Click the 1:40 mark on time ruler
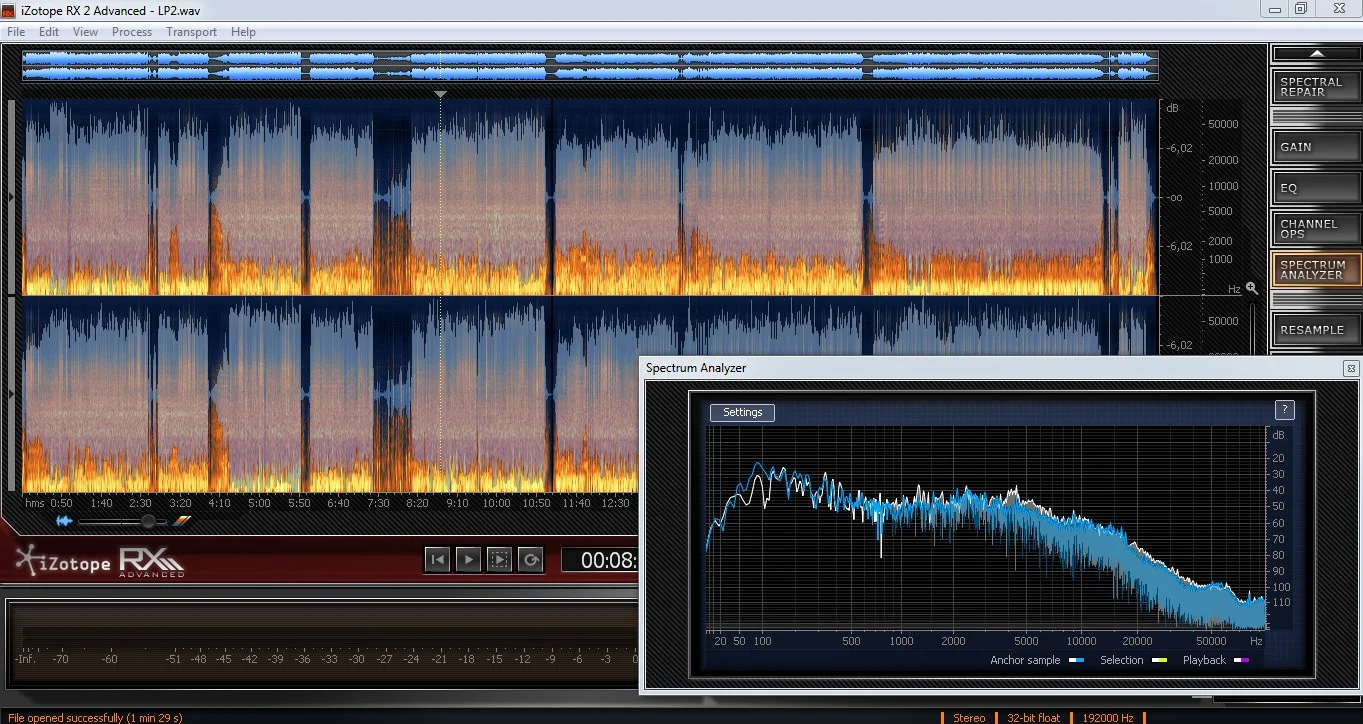The image size is (1363, 724). coord(101,503)
